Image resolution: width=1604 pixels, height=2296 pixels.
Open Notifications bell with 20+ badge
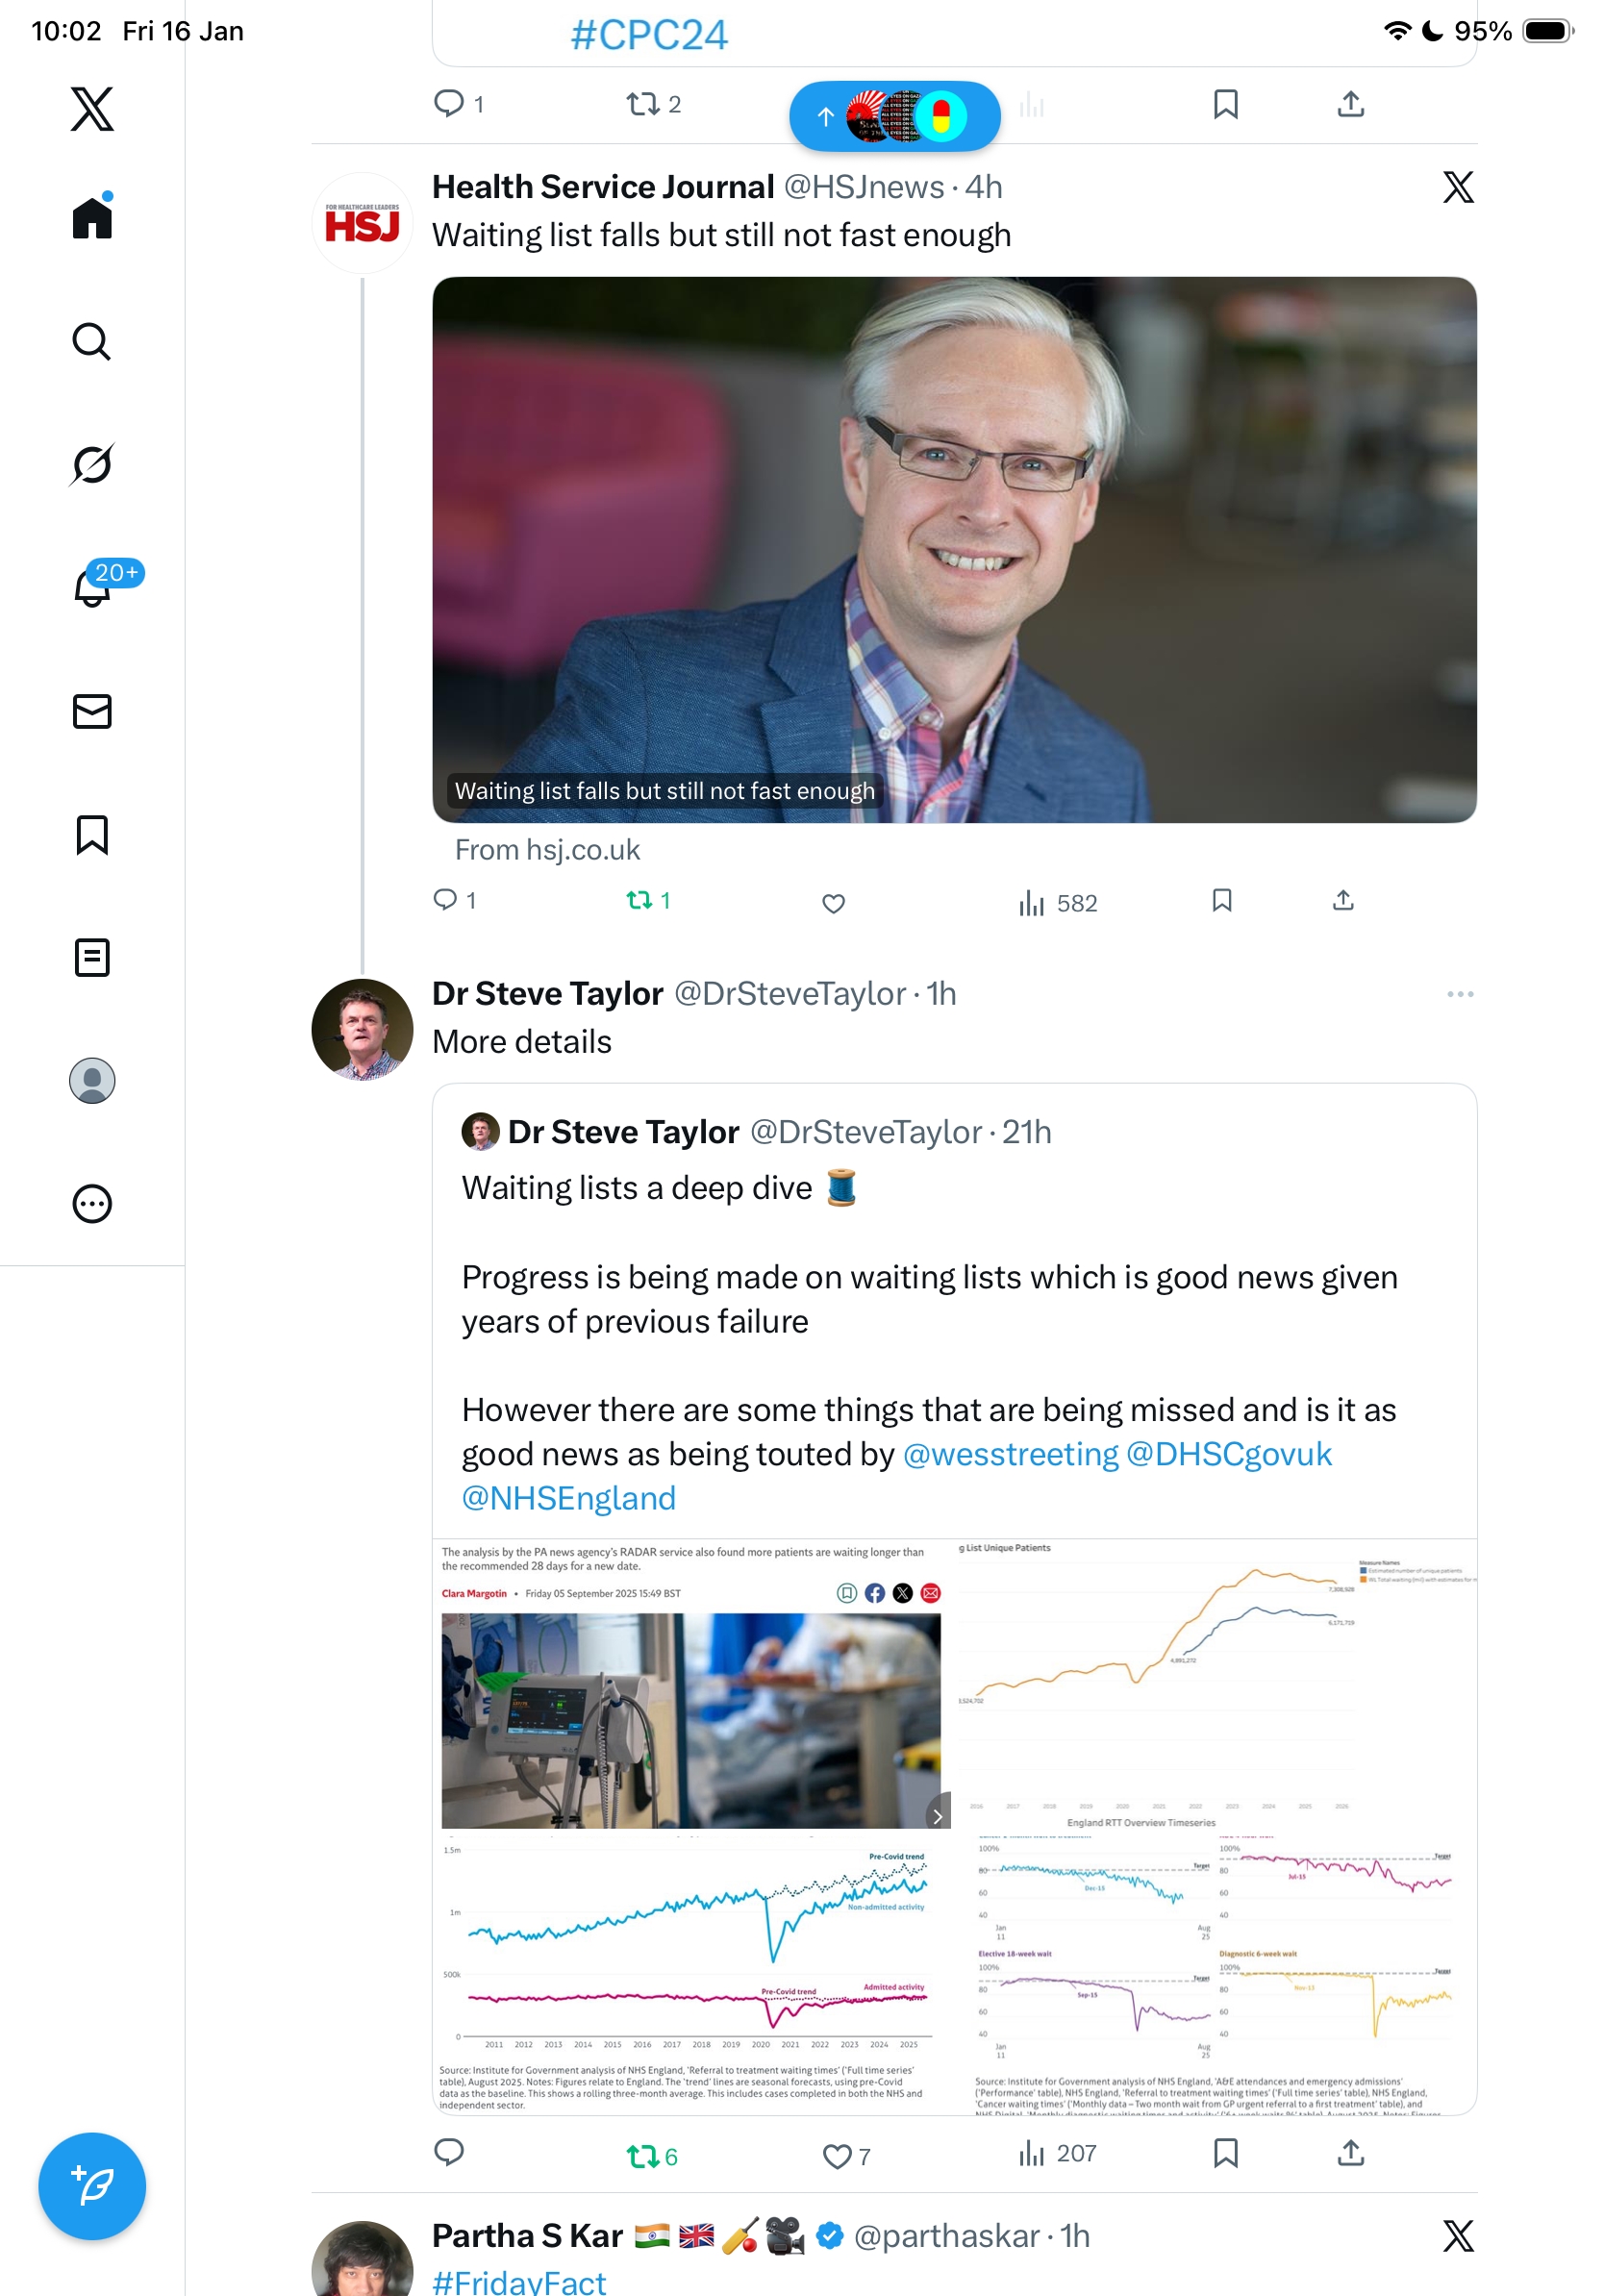(x=92, y=587)
